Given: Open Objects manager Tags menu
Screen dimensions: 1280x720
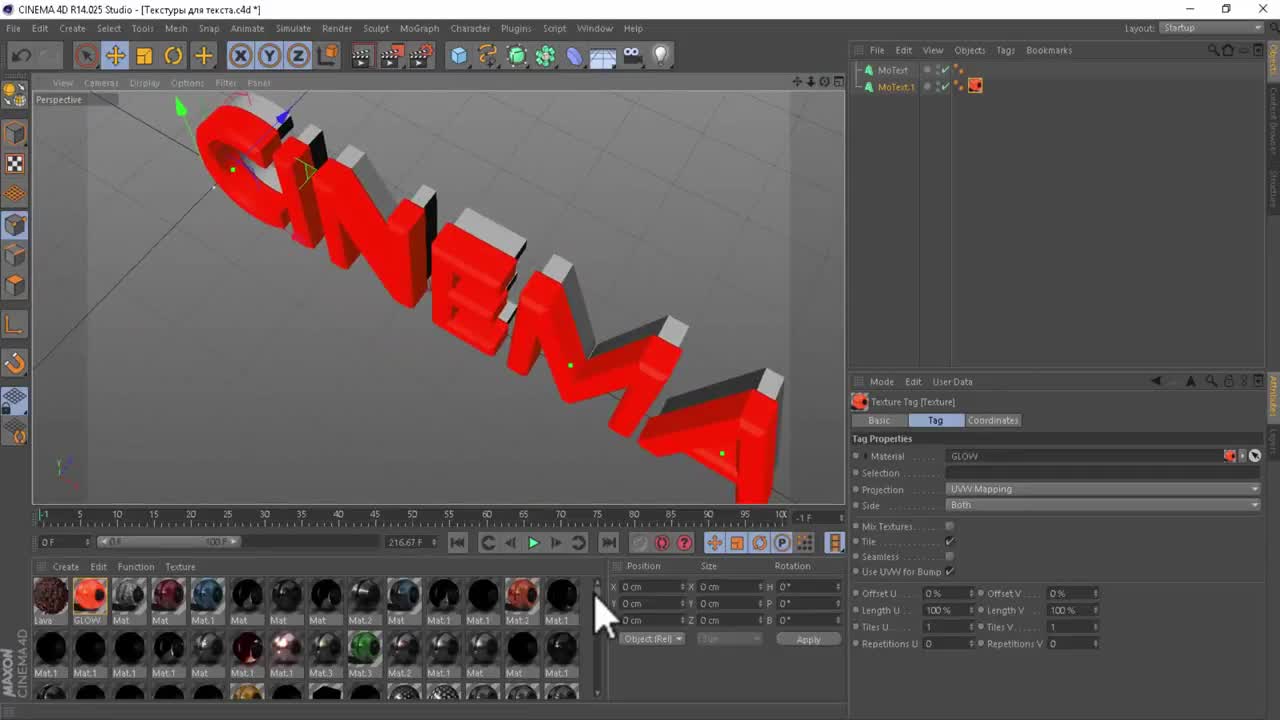Looking at the screenshot, I should tap(1005, 50).
